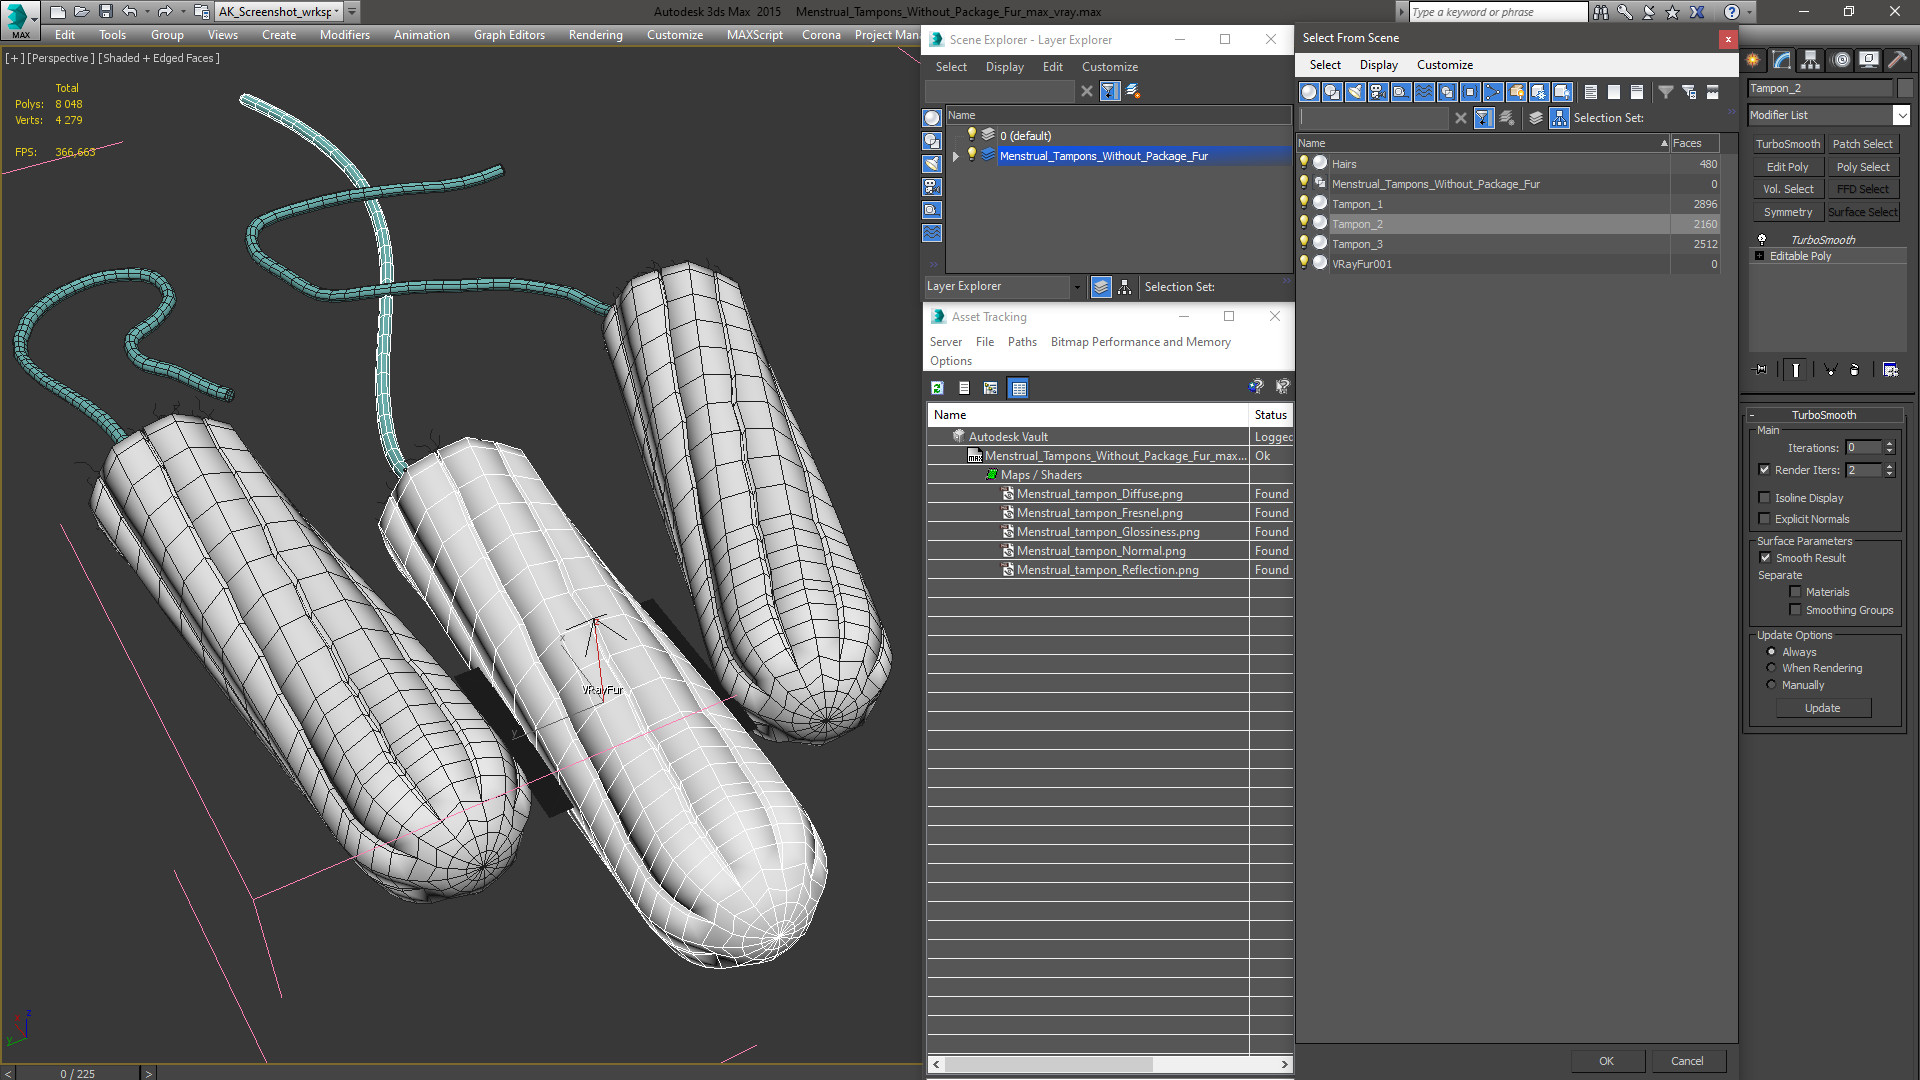Click the Configure Modifier Sets icon
The image size is (1920, 1080).
pyautogui.click(x=1890, y=370)
